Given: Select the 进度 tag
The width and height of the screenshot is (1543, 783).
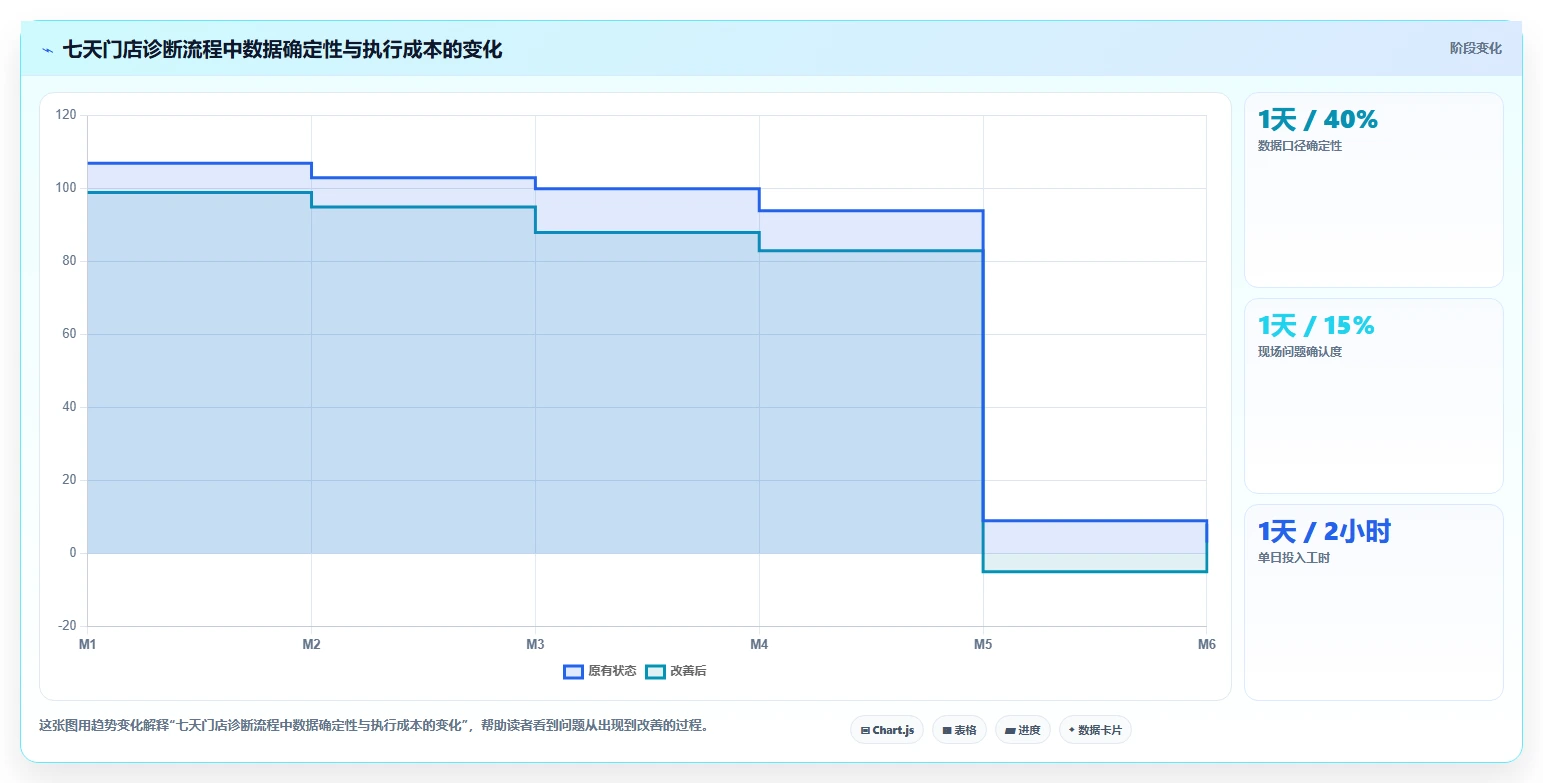Looking at the screenshot, I should click(1022, 730).
